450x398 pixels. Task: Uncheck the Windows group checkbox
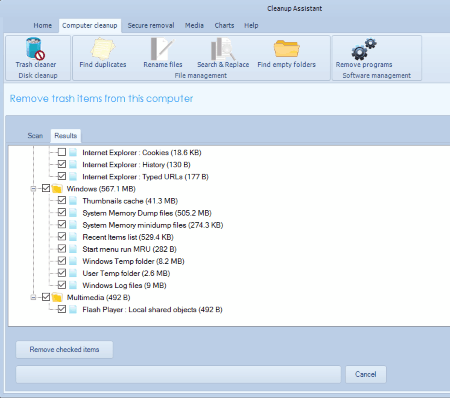(x=46, y=188)
